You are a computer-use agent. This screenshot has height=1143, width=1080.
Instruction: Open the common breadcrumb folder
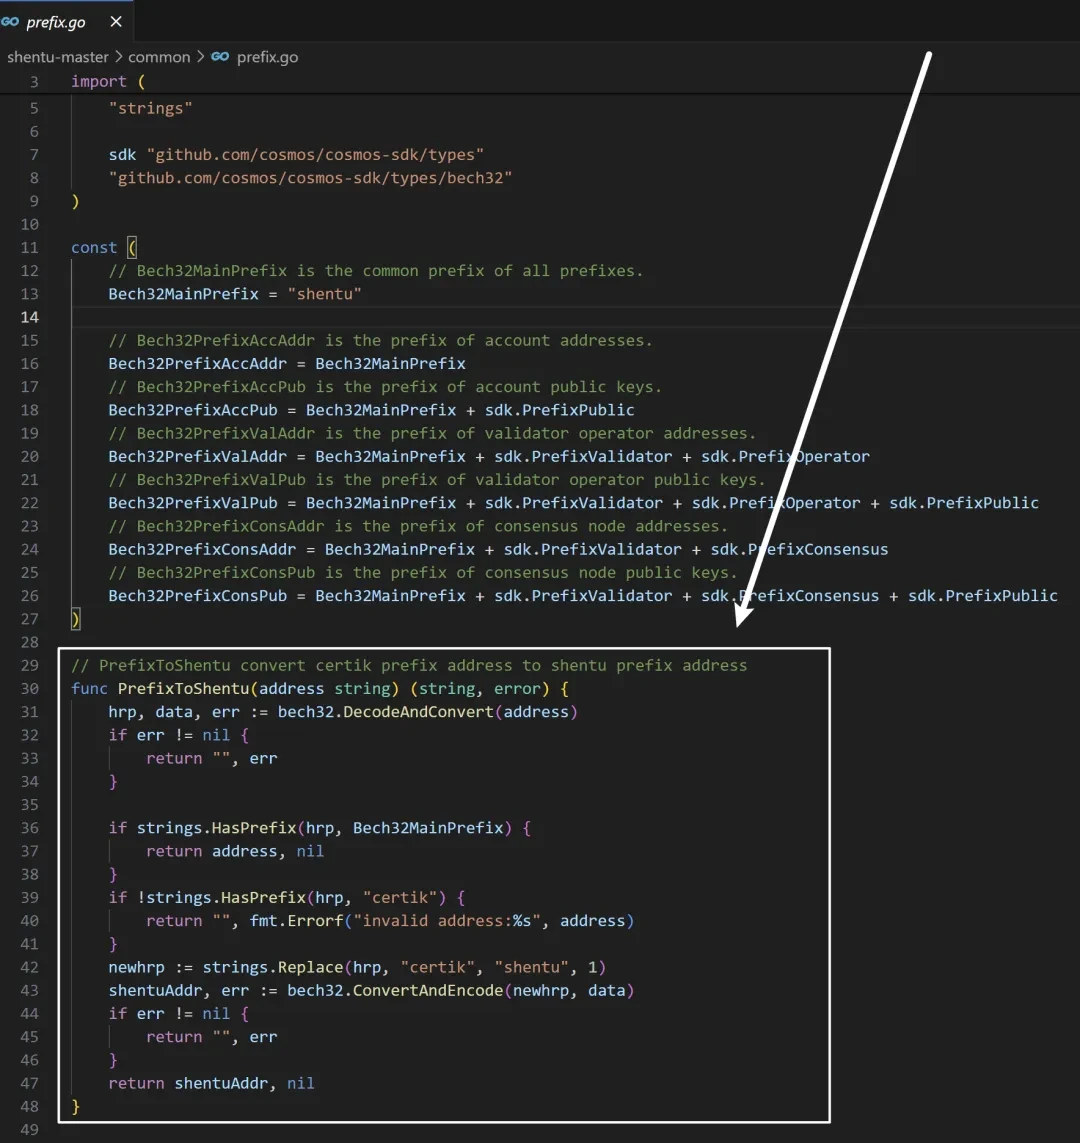pos(158,57)
